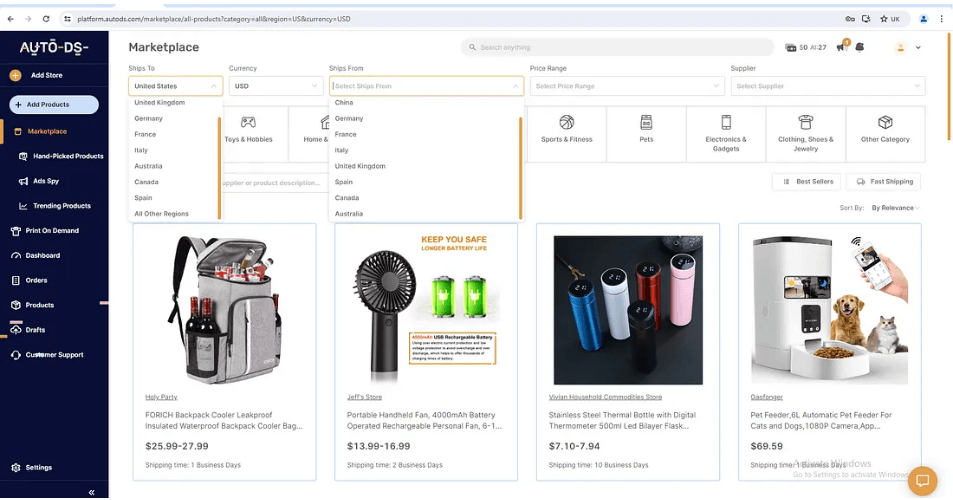Click the Drafts cloud icon
The height and width of the screenshot is (500, 953).
16,330
